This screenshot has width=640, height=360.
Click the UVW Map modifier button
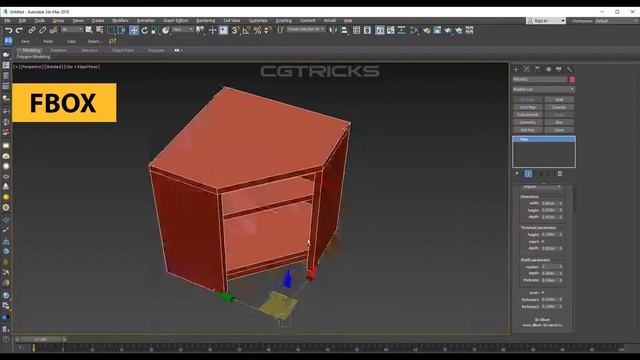point(527,107)
